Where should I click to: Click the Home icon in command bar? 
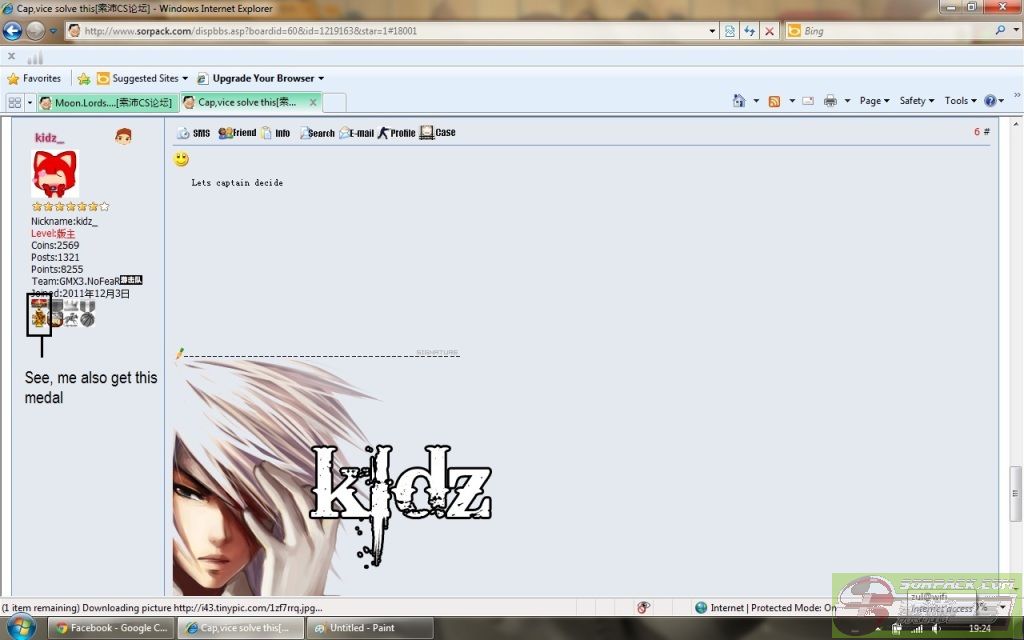point(739,101)
